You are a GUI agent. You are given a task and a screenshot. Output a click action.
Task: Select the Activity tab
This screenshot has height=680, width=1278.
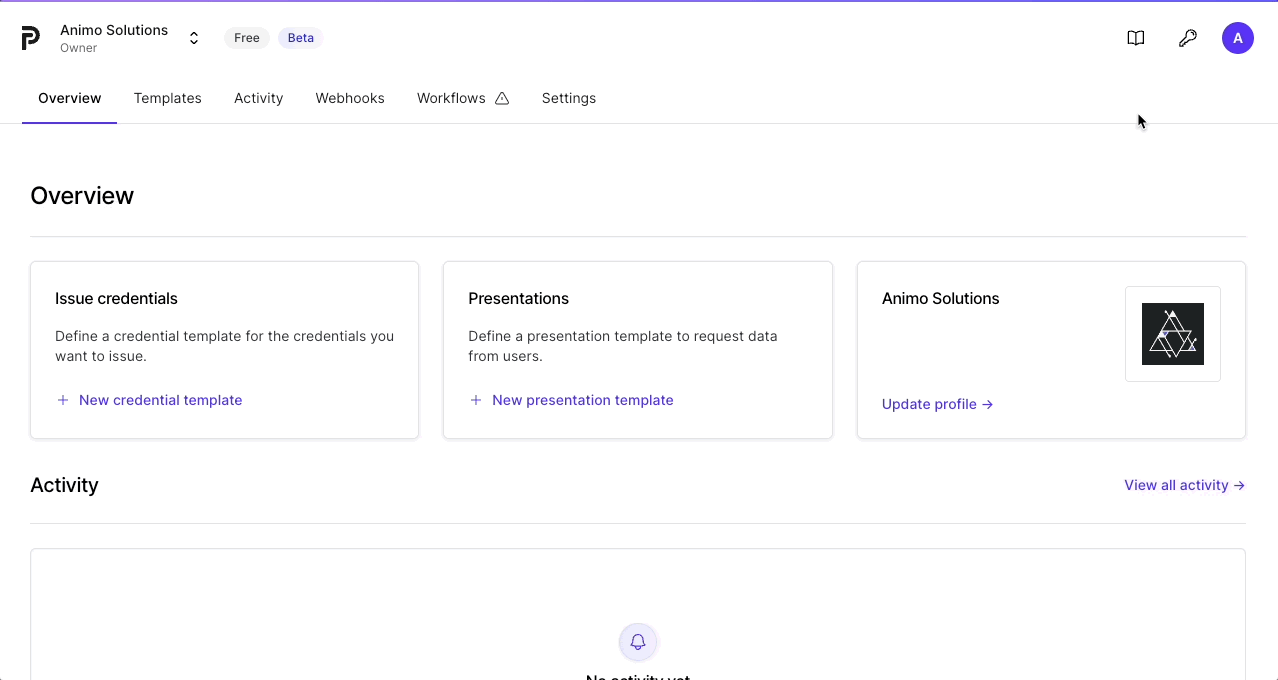point(258,98)
